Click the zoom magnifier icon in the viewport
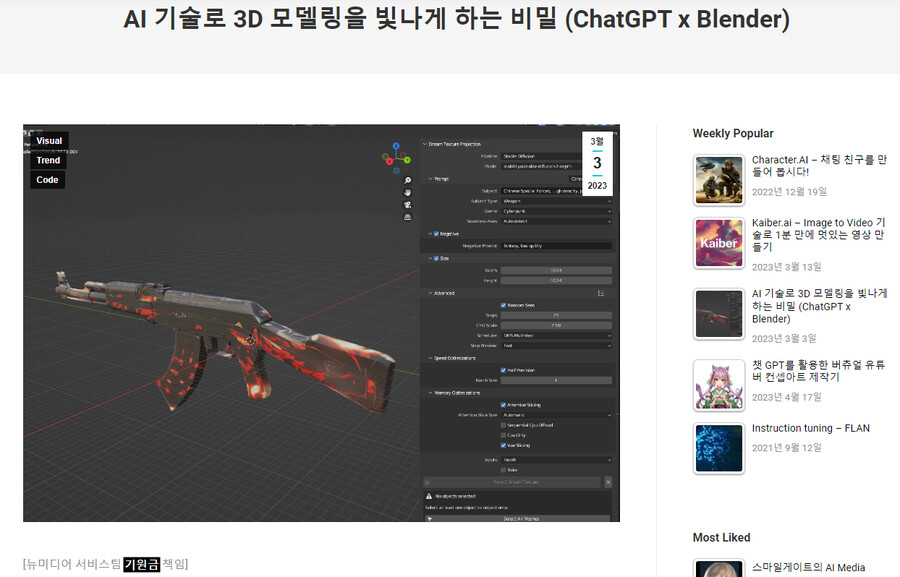 pyautogui.click(x=408, y=181)
